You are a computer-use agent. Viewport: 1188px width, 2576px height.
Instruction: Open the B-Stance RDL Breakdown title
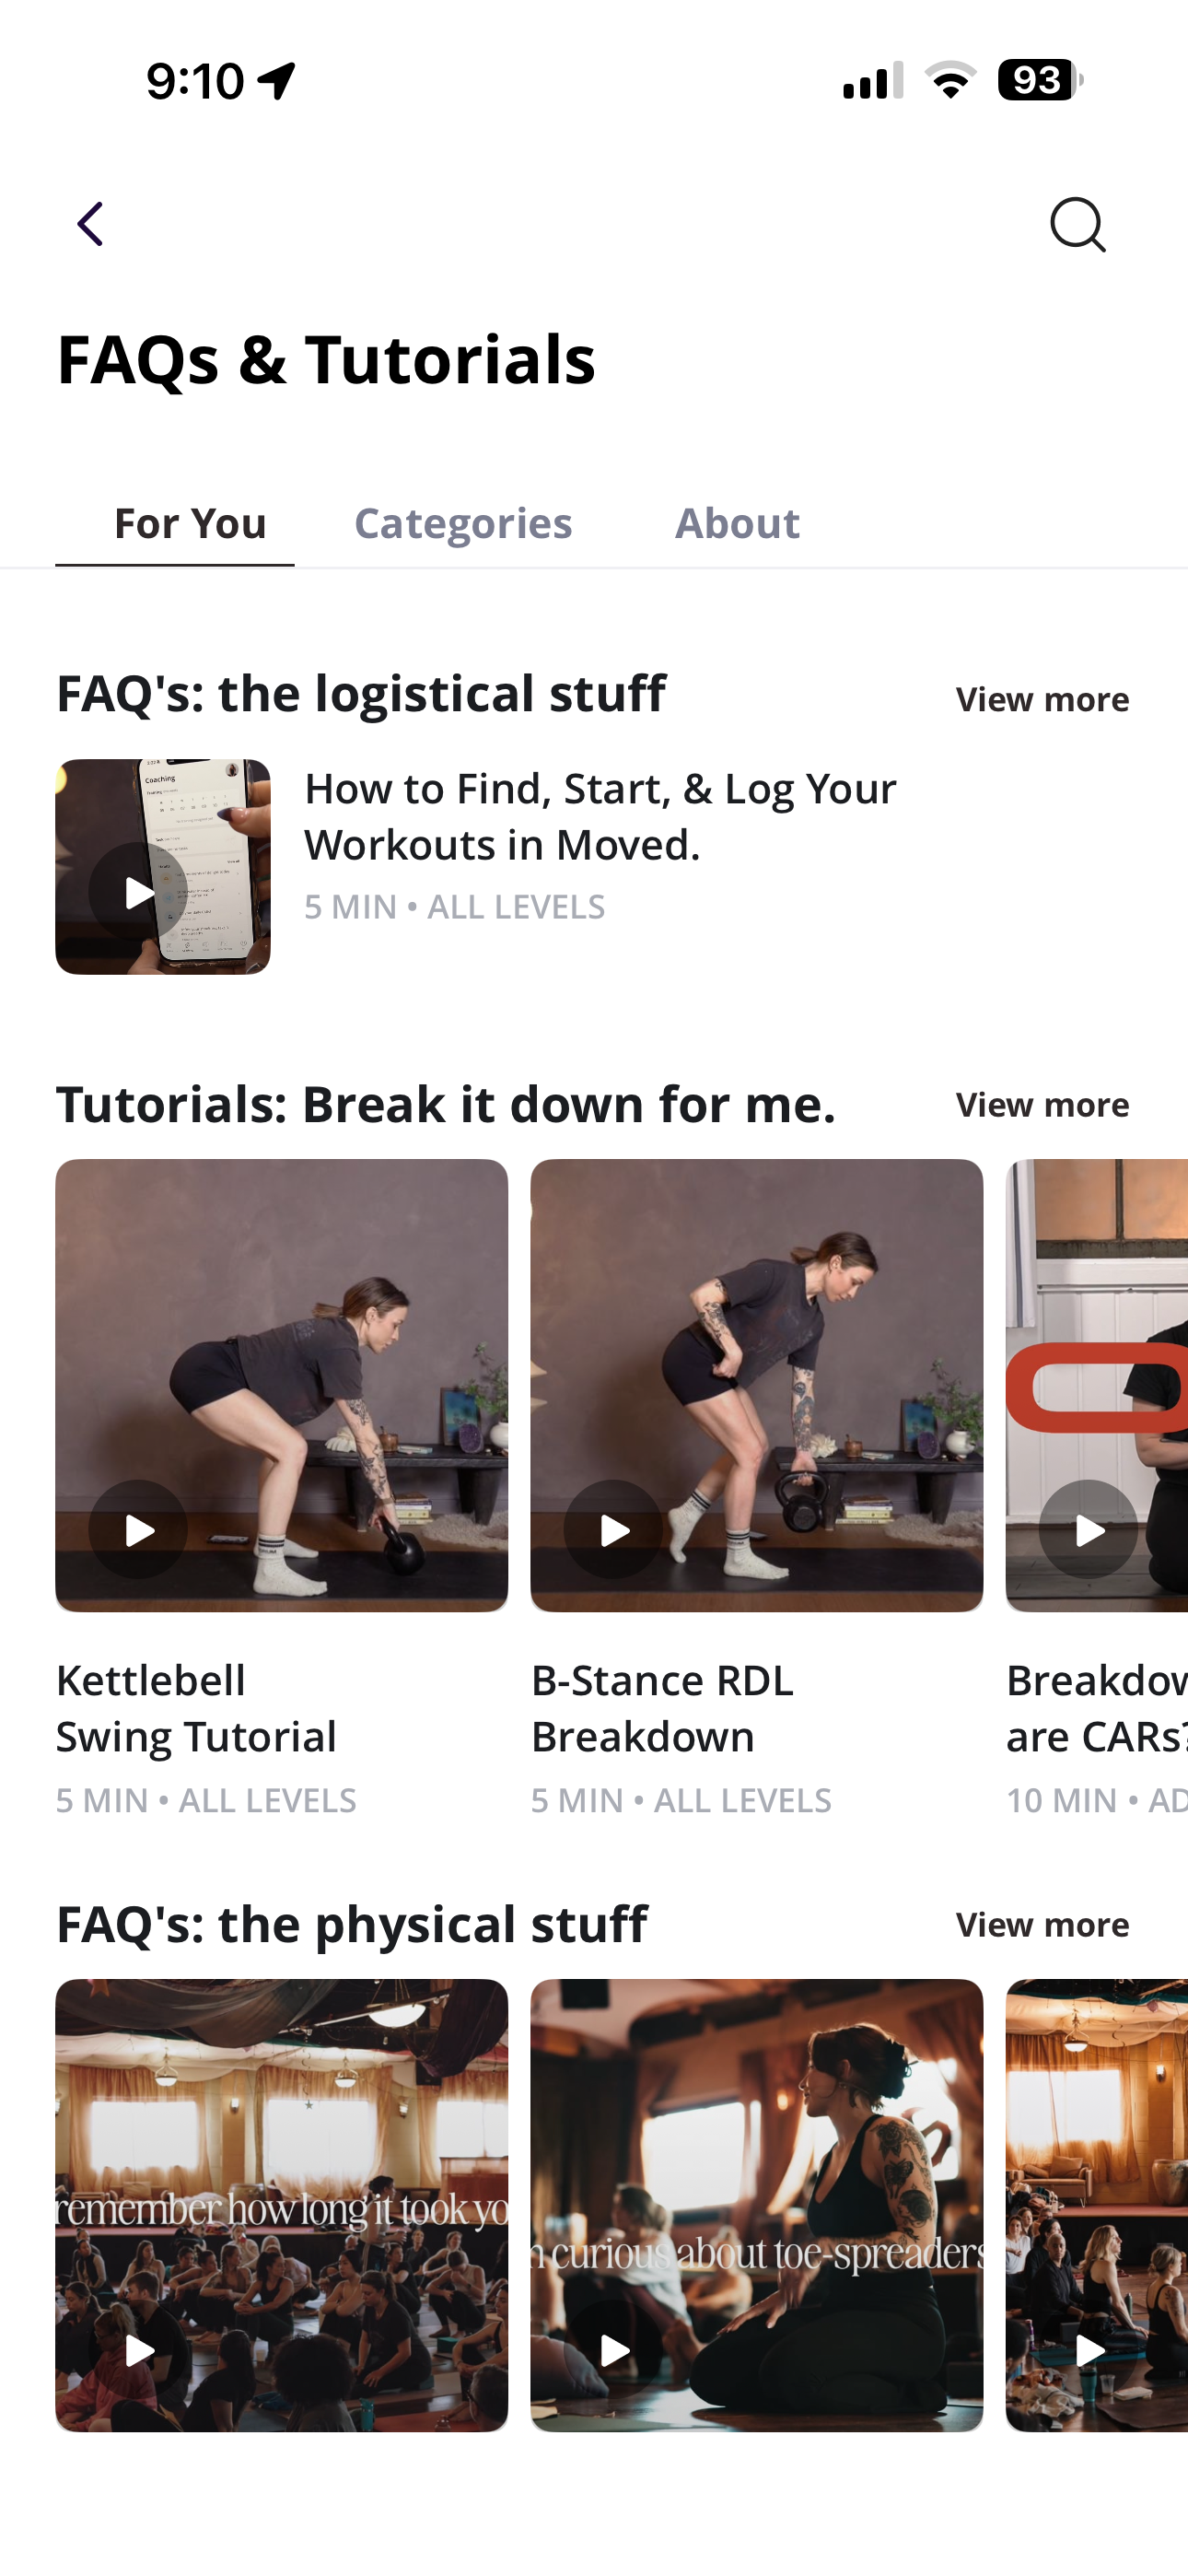(662, 1708)
